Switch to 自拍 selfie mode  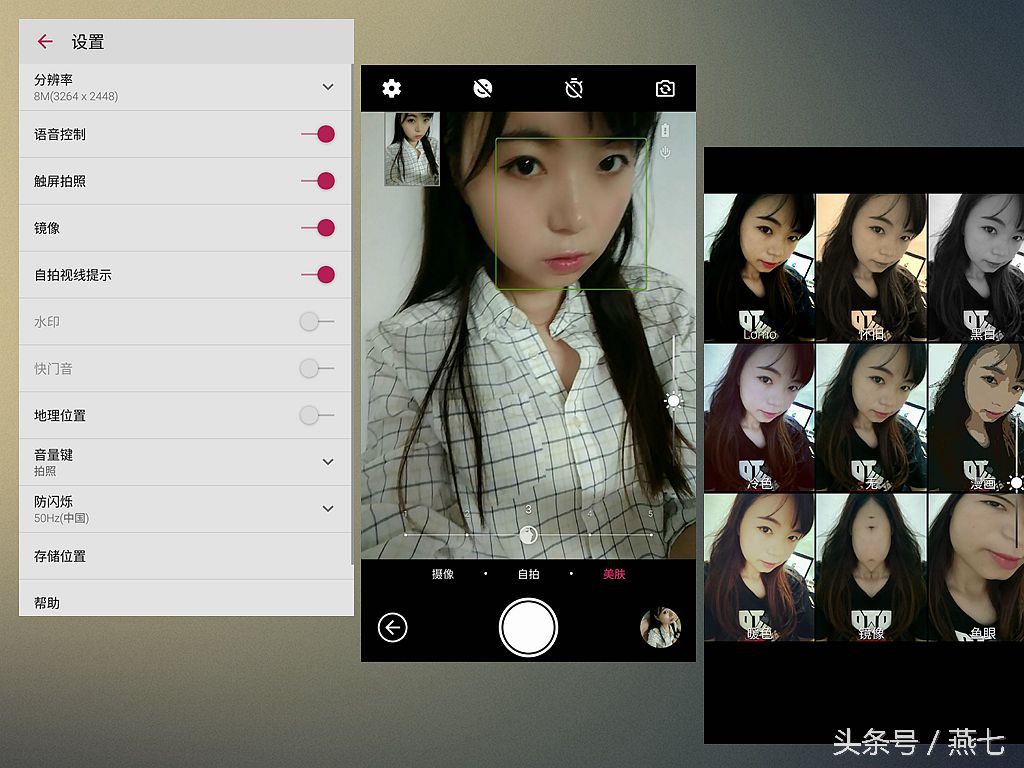click(528, 574)
